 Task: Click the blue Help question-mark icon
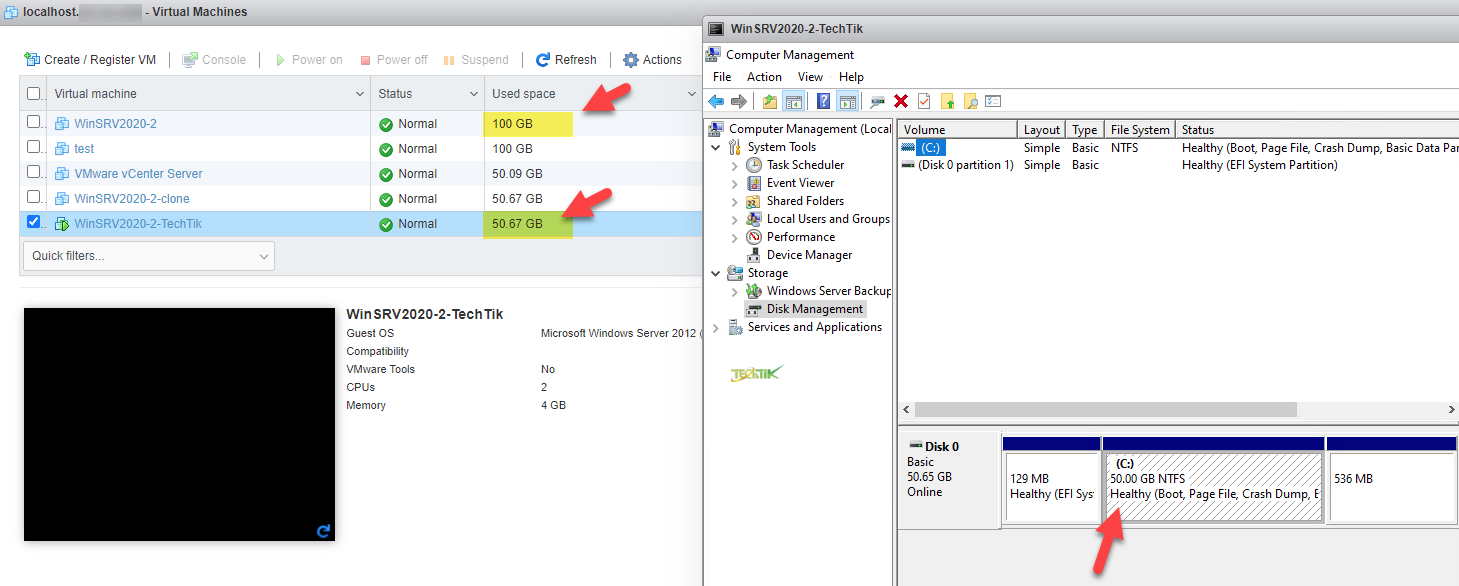(x=824, y=101)
